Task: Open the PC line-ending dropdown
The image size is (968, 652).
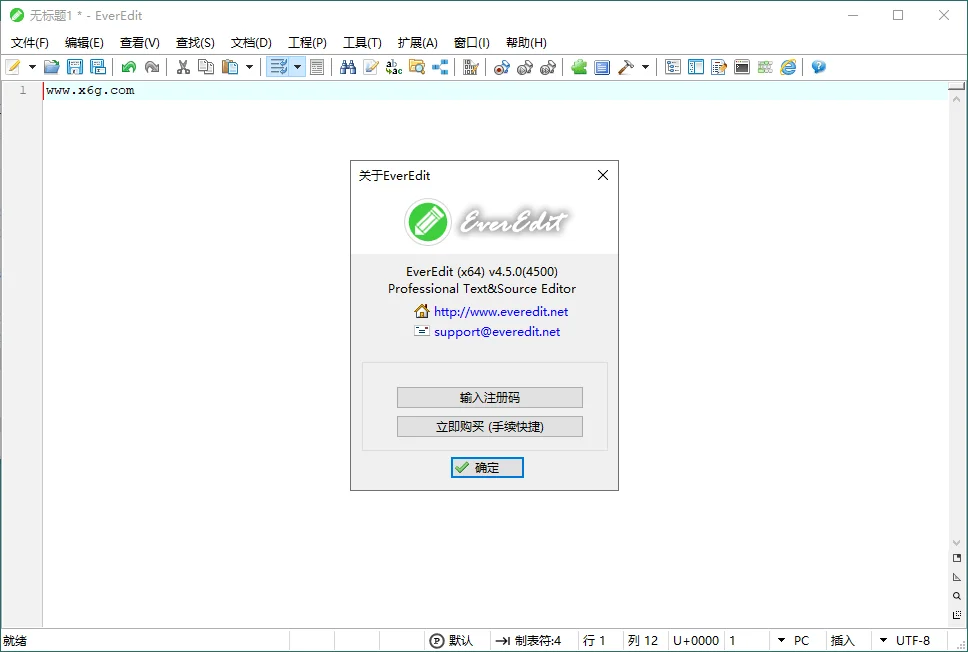Action: pos(800,640)
